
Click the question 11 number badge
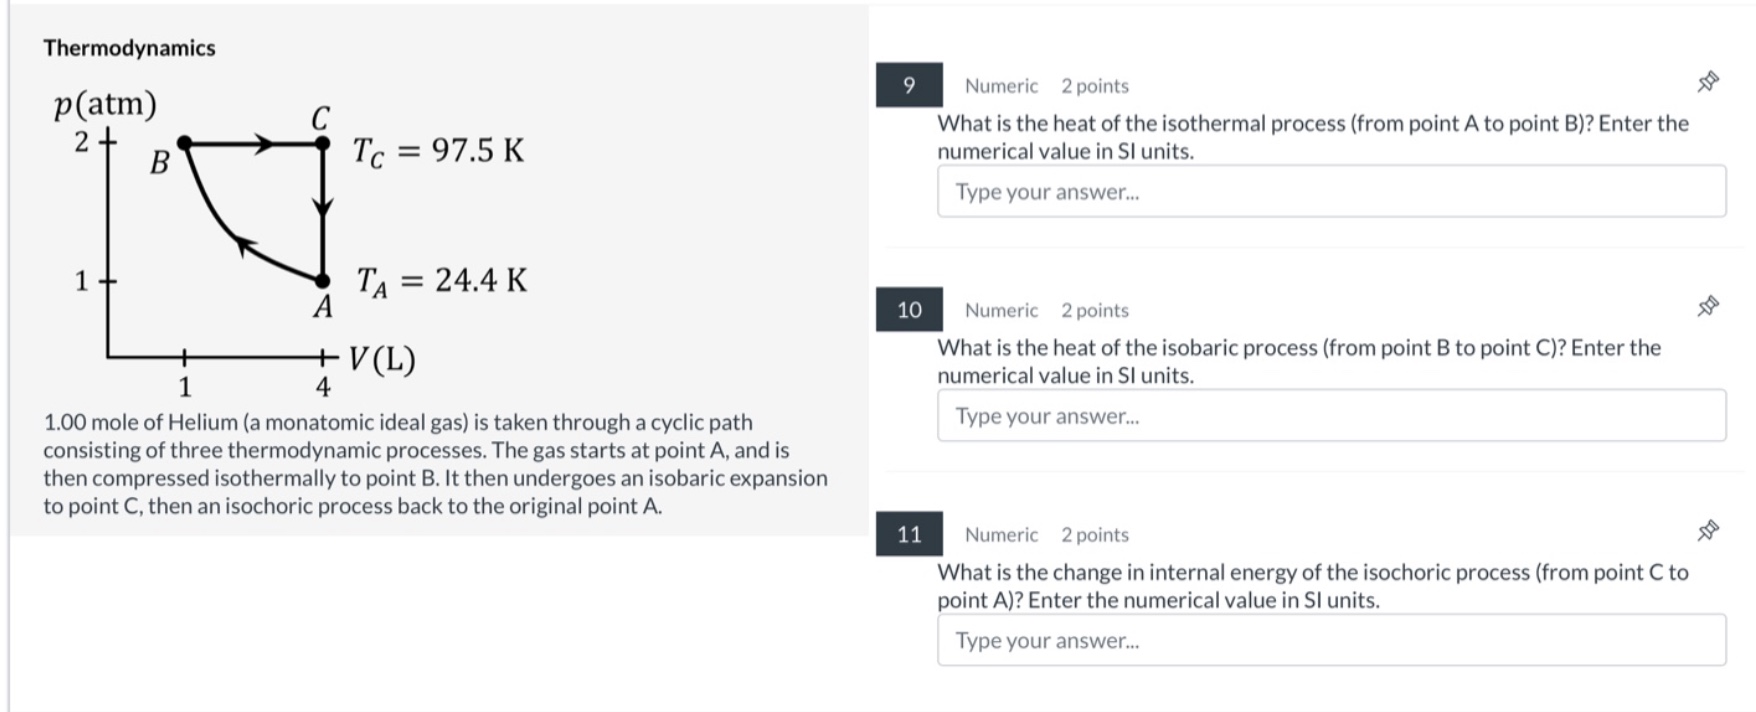click(910, 535)
